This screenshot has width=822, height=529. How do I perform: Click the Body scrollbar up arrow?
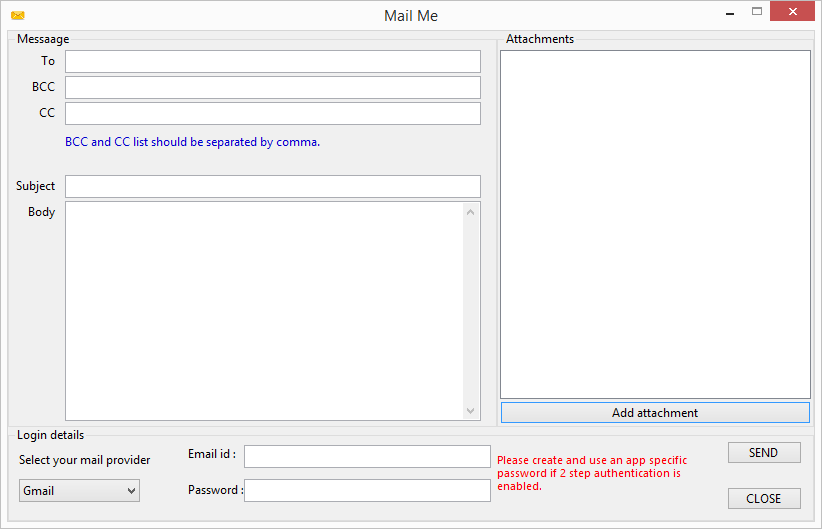[x=470, y=212]
